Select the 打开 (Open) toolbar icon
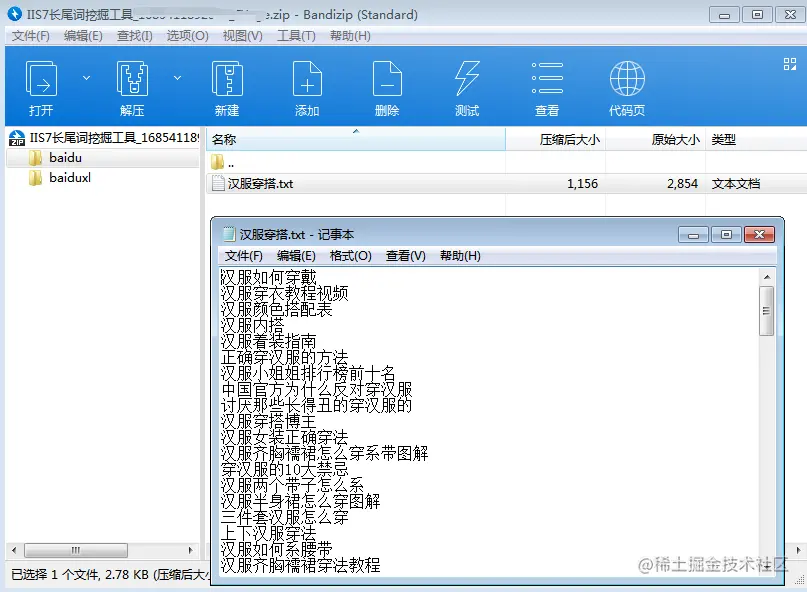This screenshot has width=807, height=592. pyautogui.click(x=40, y=86)
